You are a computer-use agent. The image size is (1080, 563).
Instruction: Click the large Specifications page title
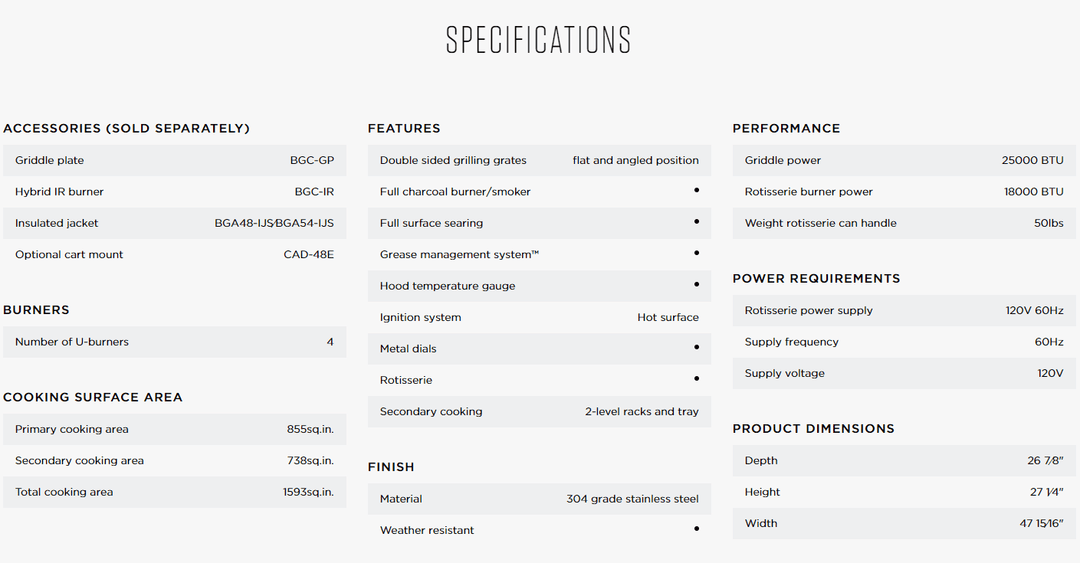tap(539, 40)
